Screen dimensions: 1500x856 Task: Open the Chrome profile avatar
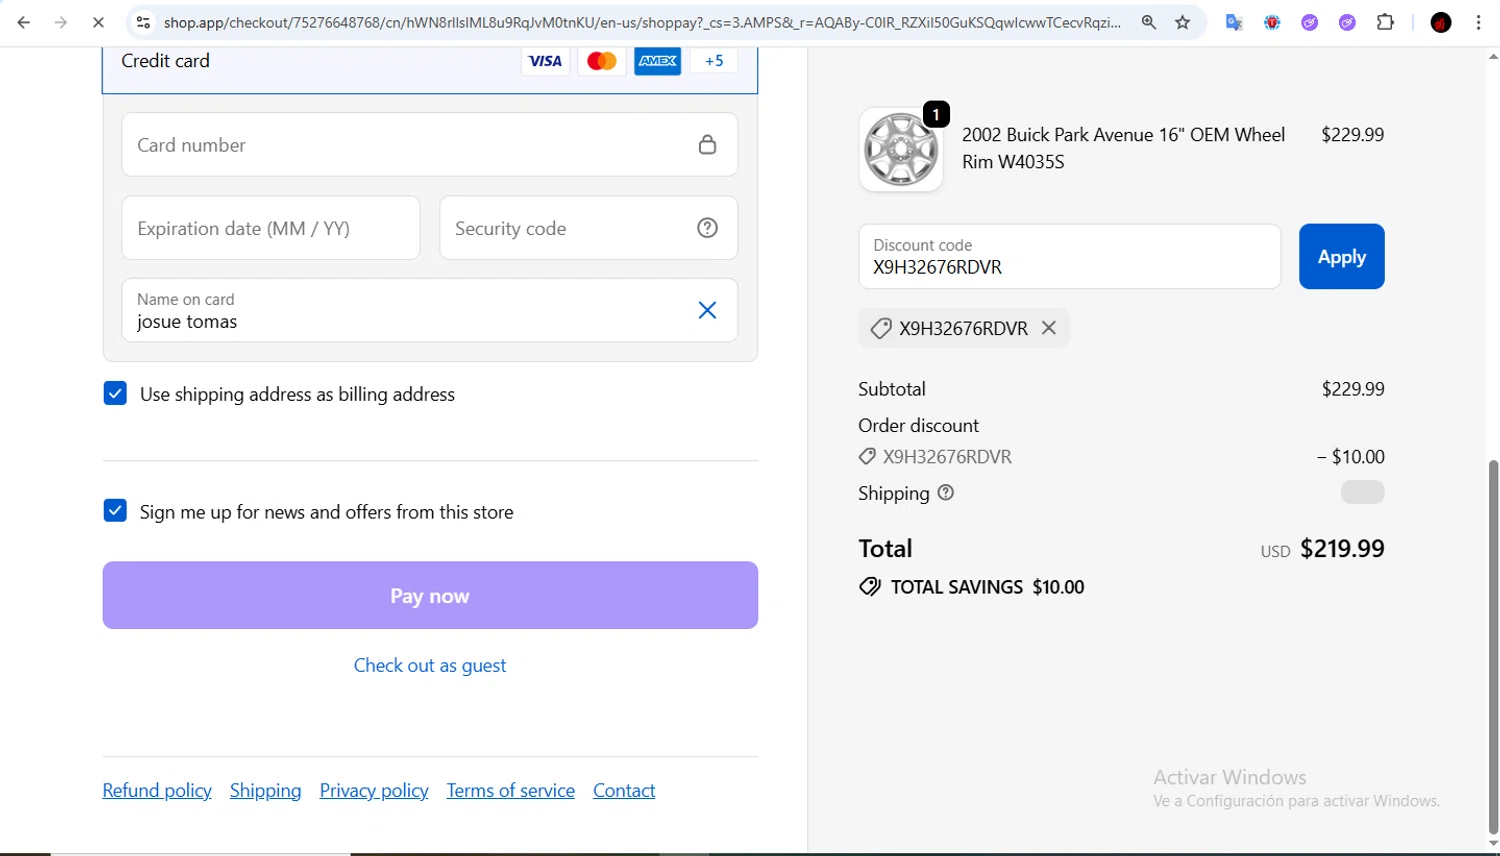pos(1441,22)
